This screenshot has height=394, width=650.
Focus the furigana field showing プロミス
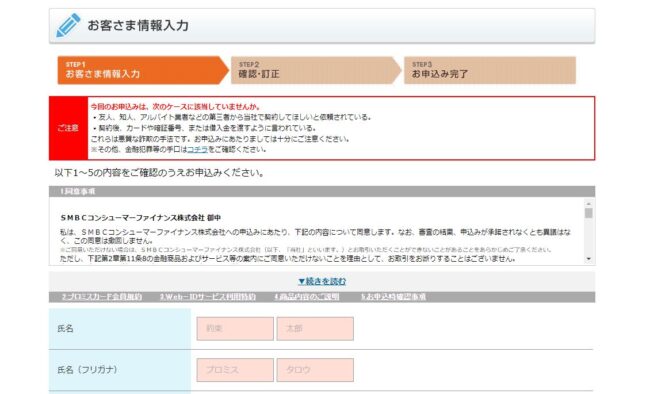[x=235, y=370]
